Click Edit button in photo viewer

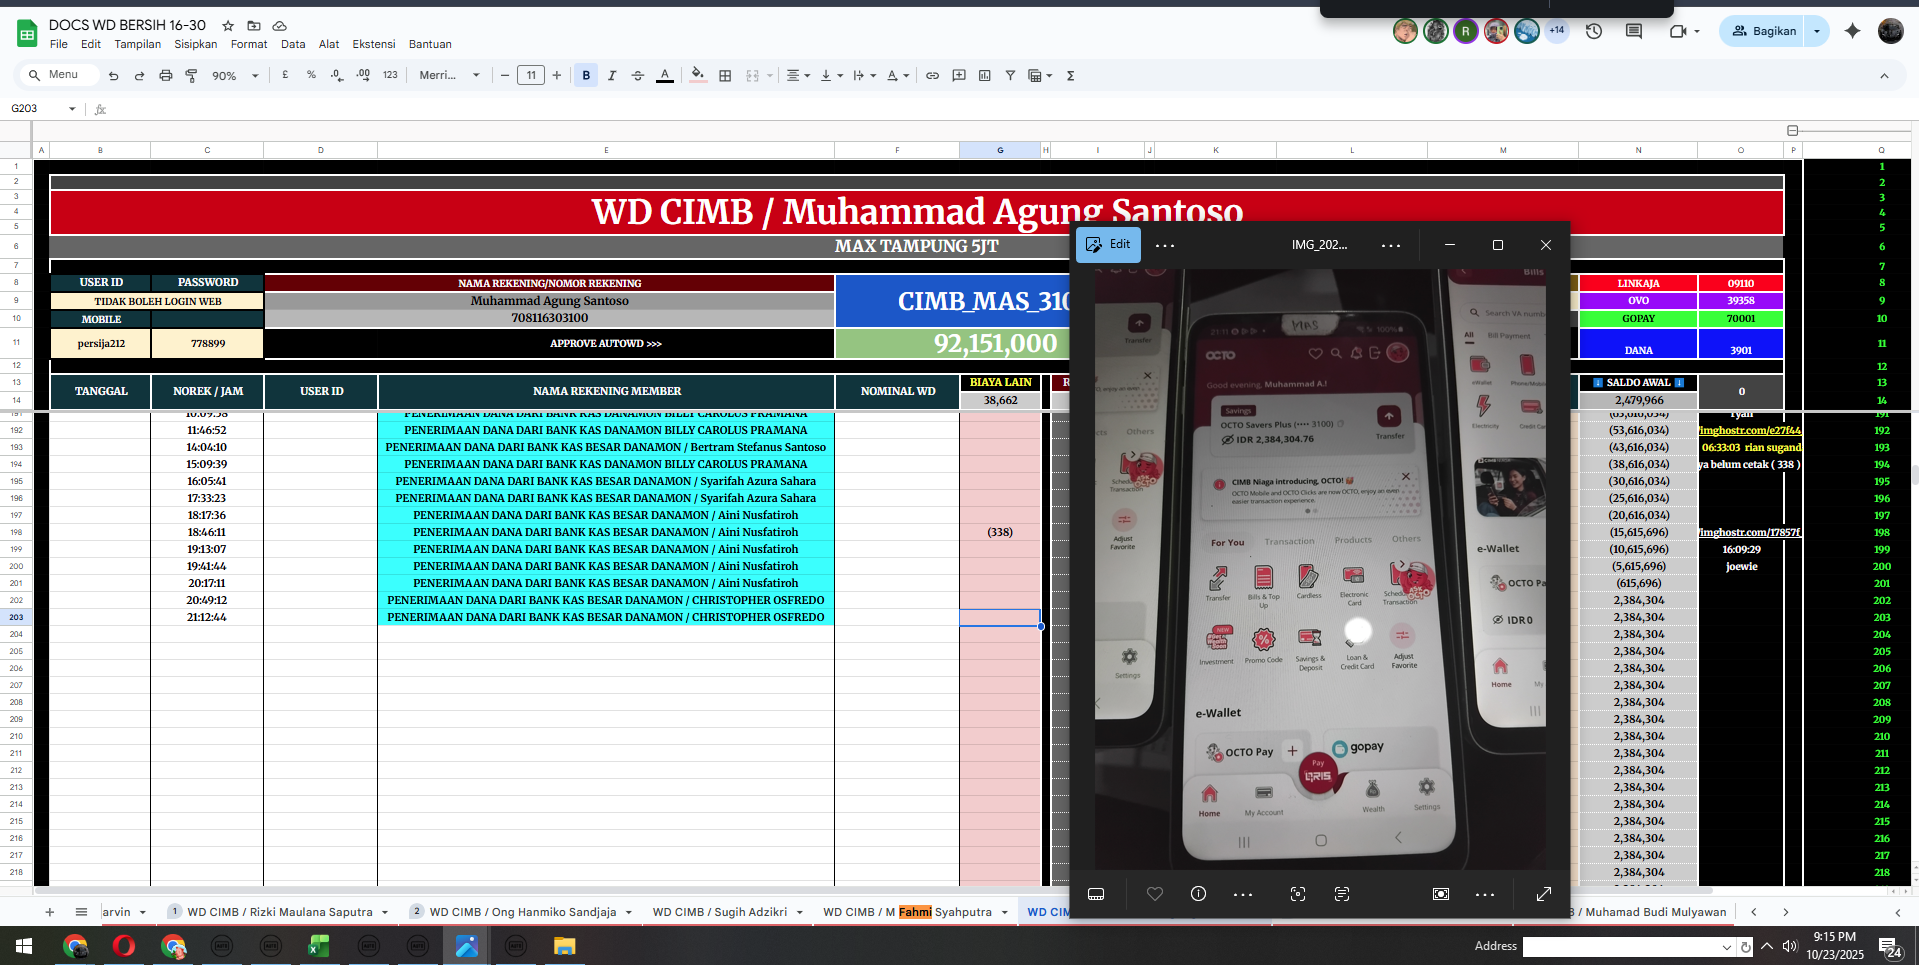point(1108,244)
